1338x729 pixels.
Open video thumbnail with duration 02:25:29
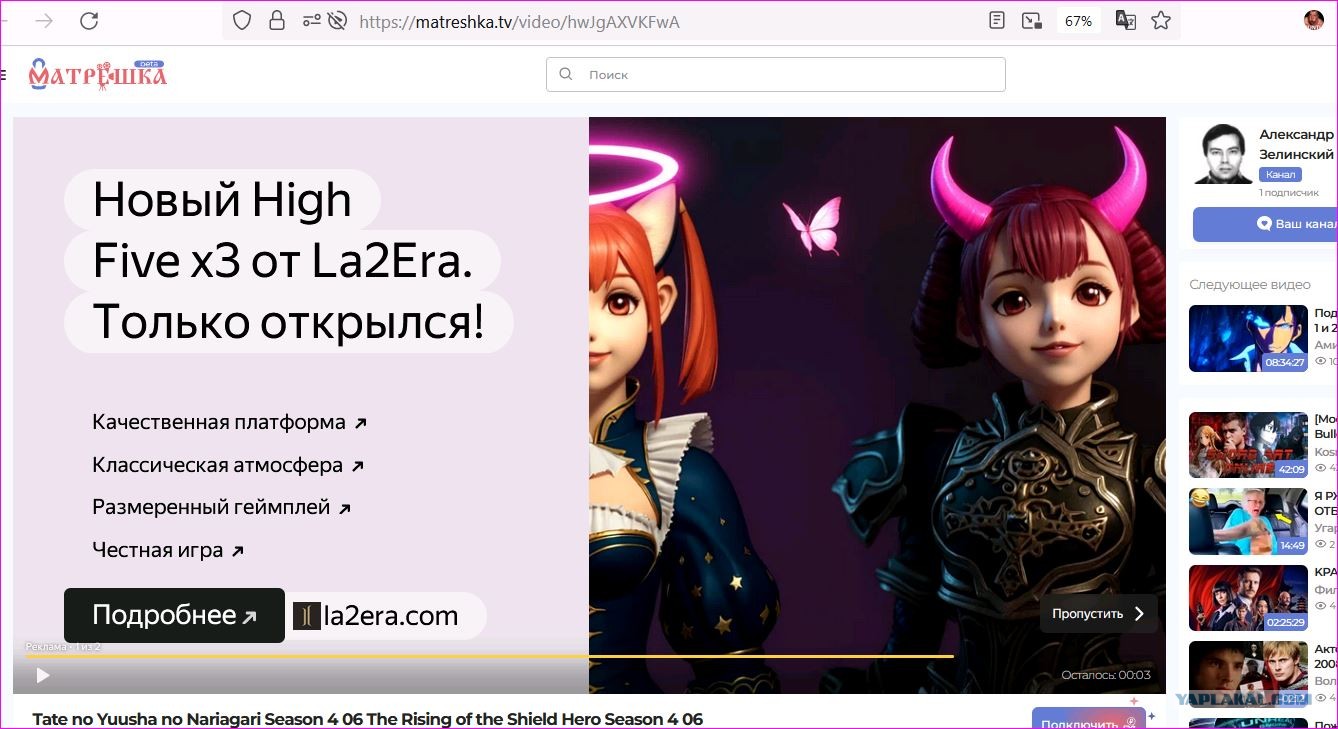tap(1248, 598)
